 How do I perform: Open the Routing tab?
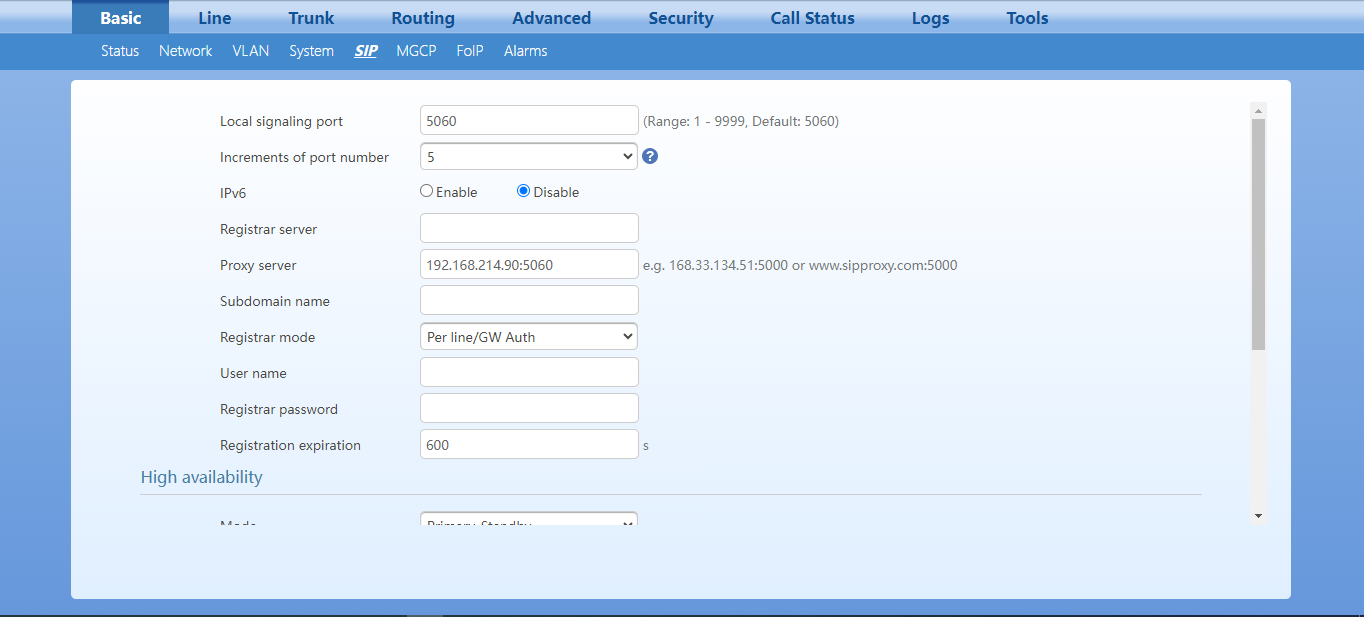coord(422,18)
